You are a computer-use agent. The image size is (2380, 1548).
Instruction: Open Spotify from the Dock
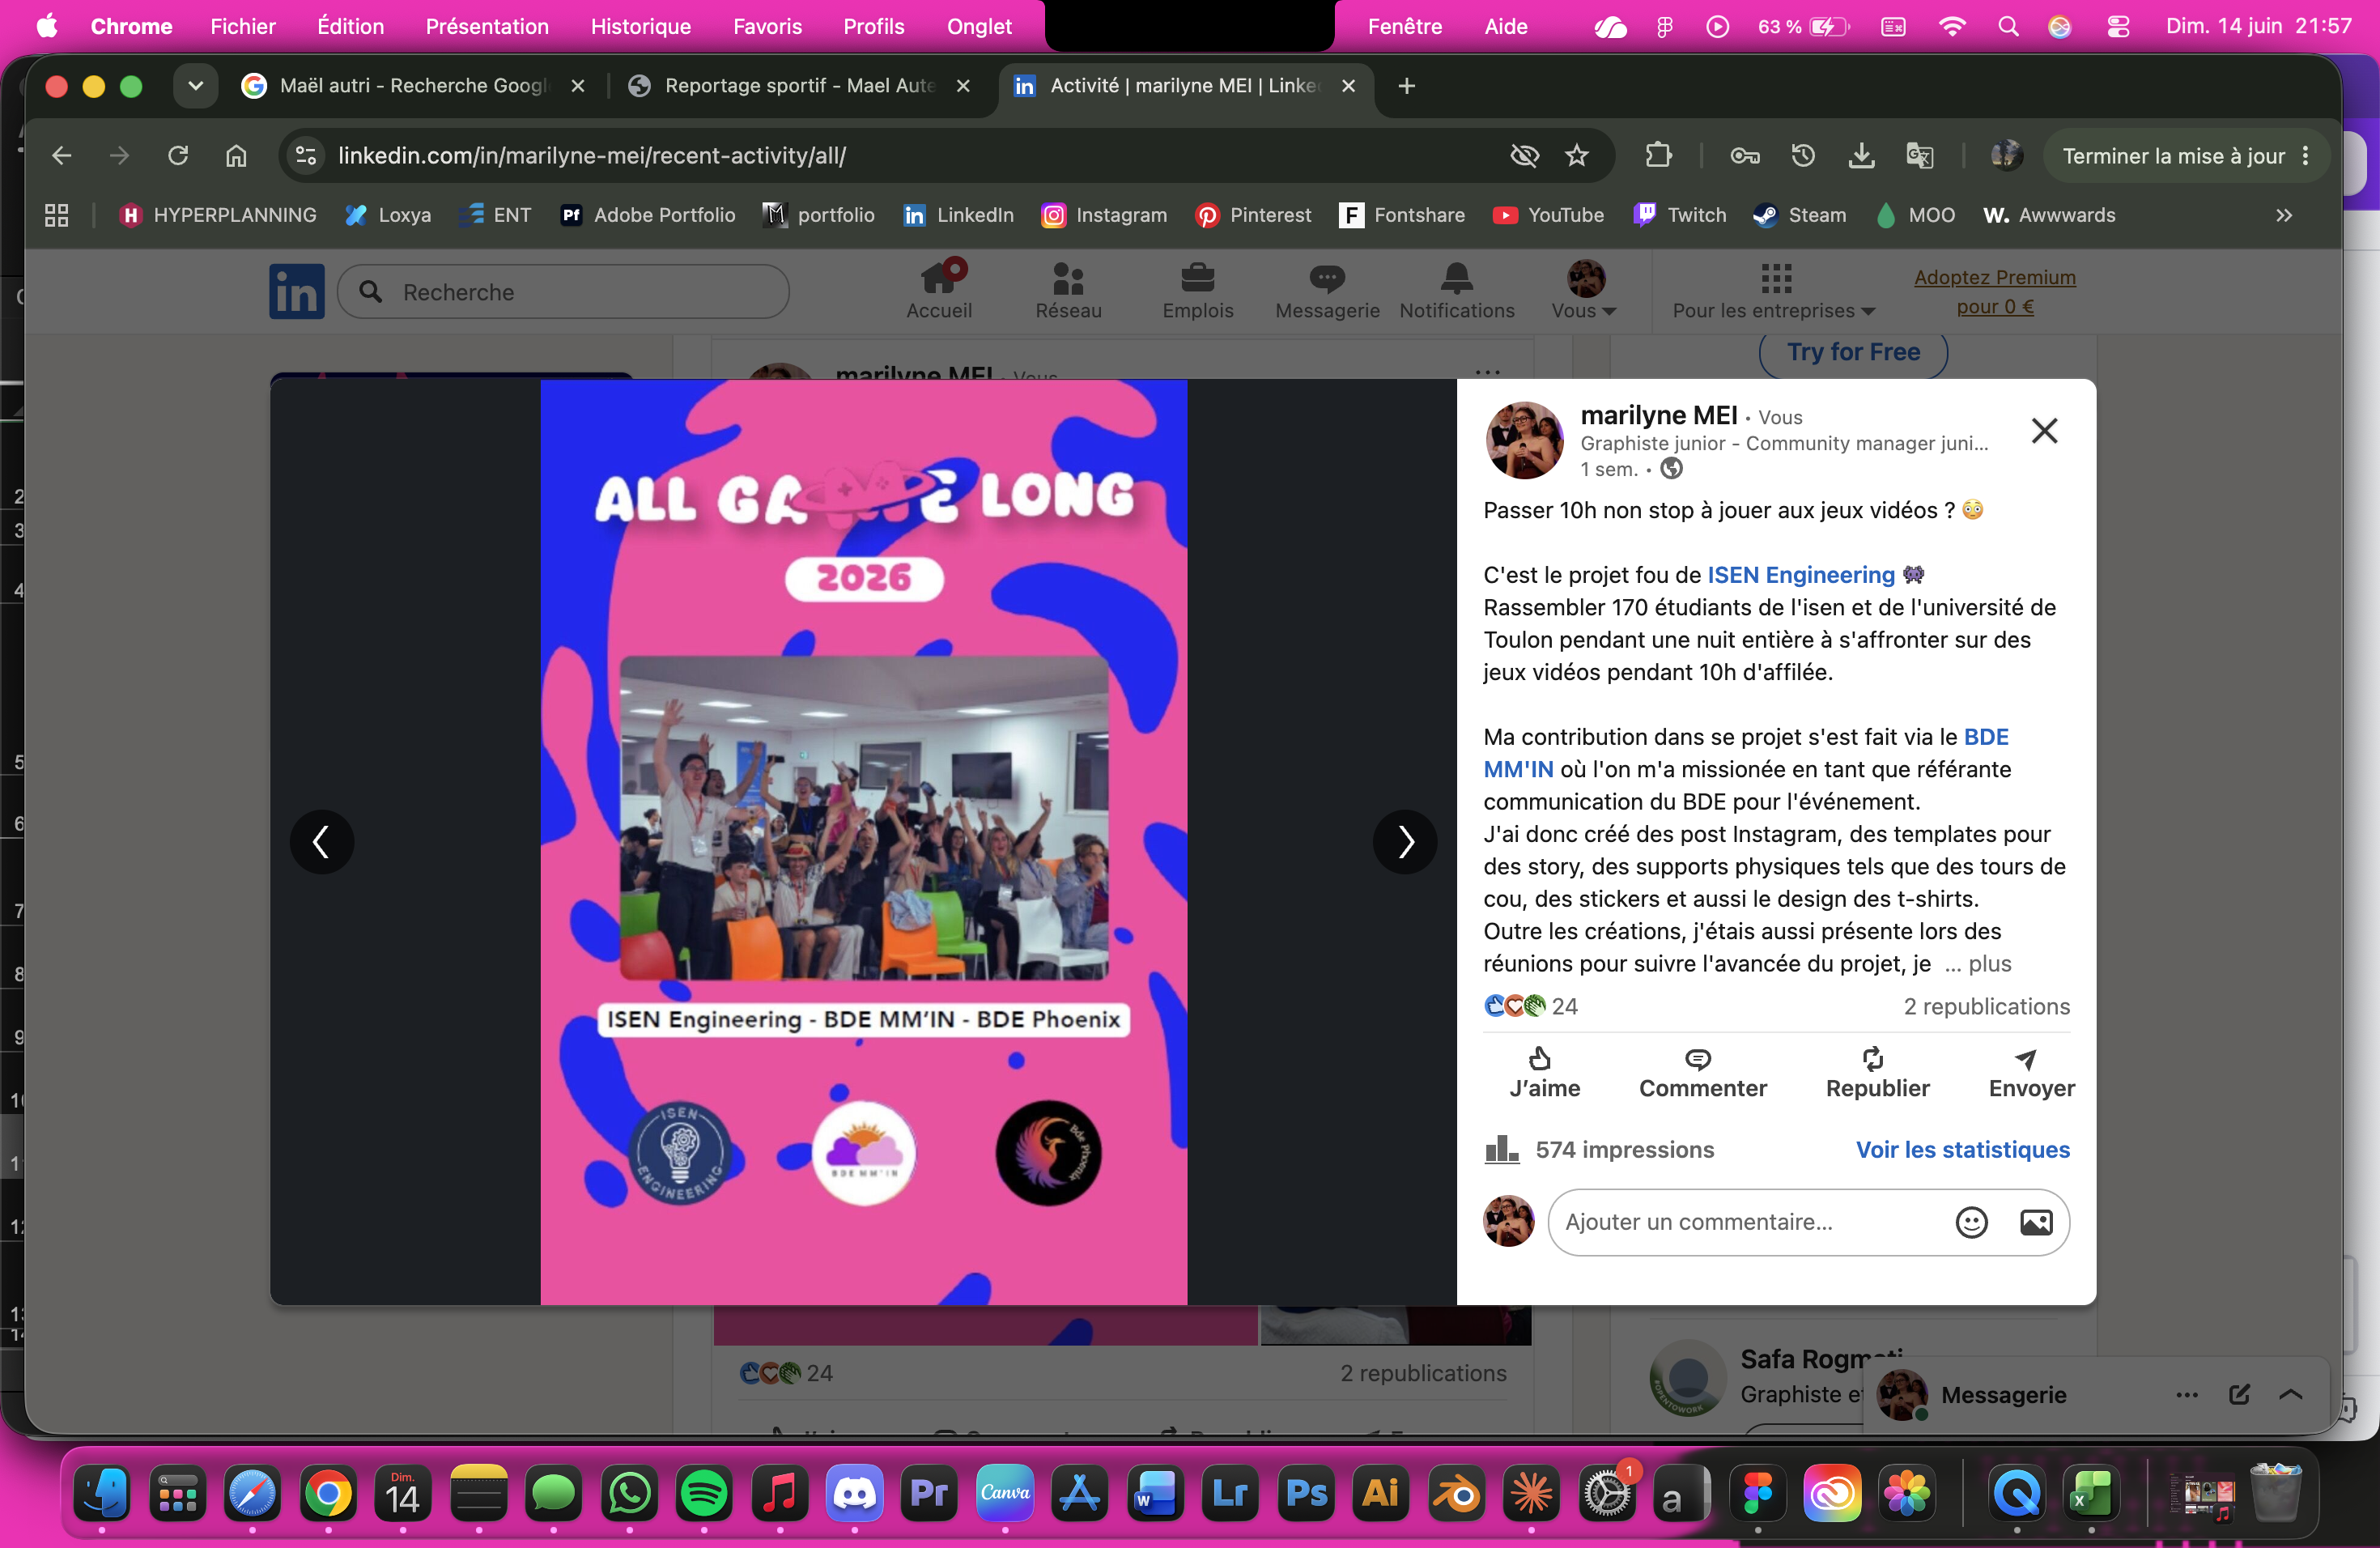[x=704, y=1494]
